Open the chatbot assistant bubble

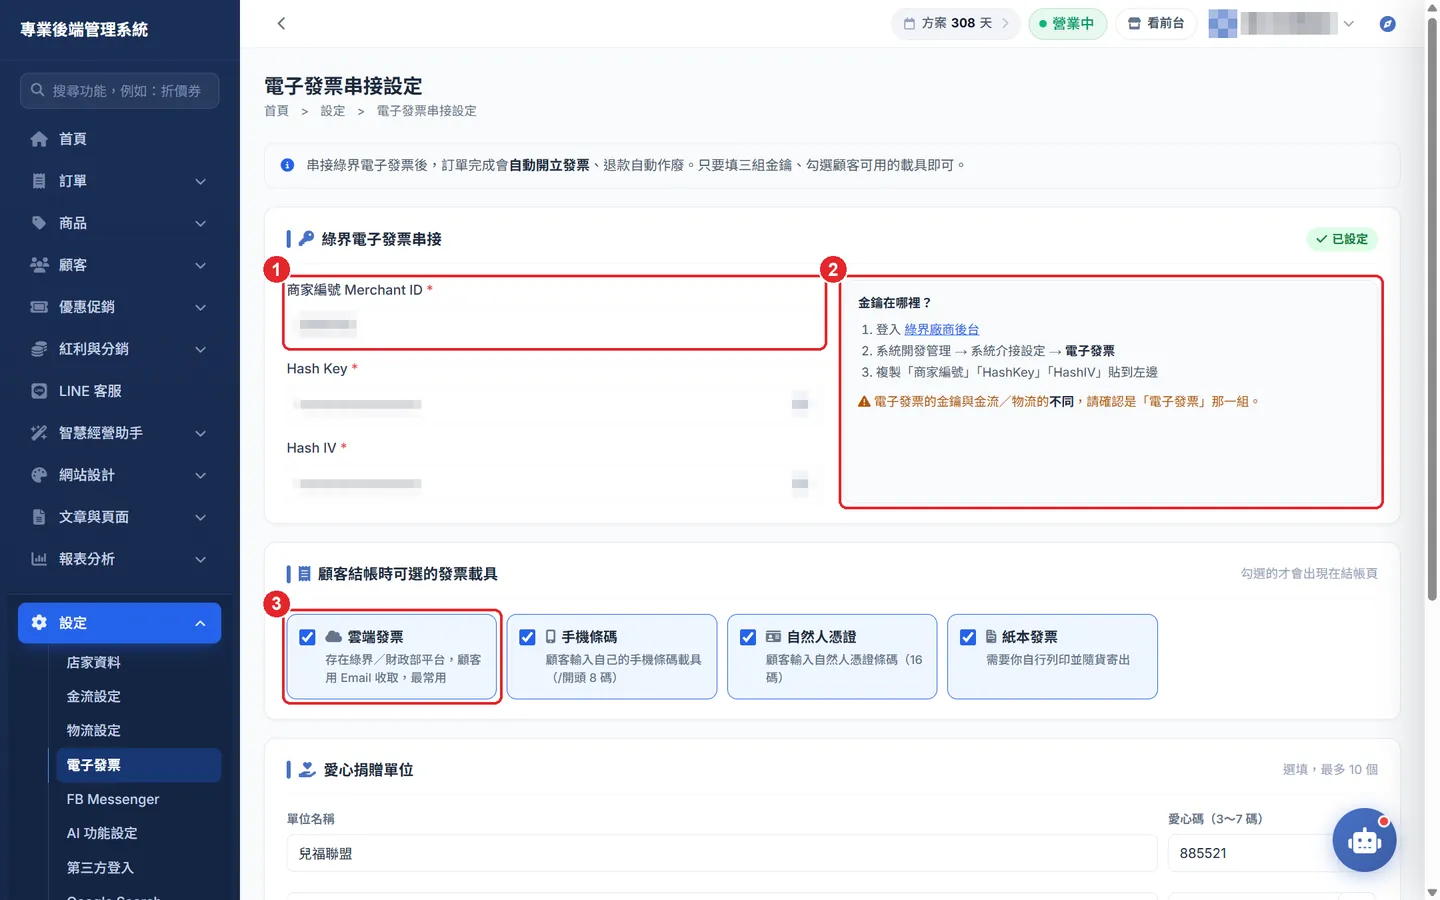pos(1364,840)
